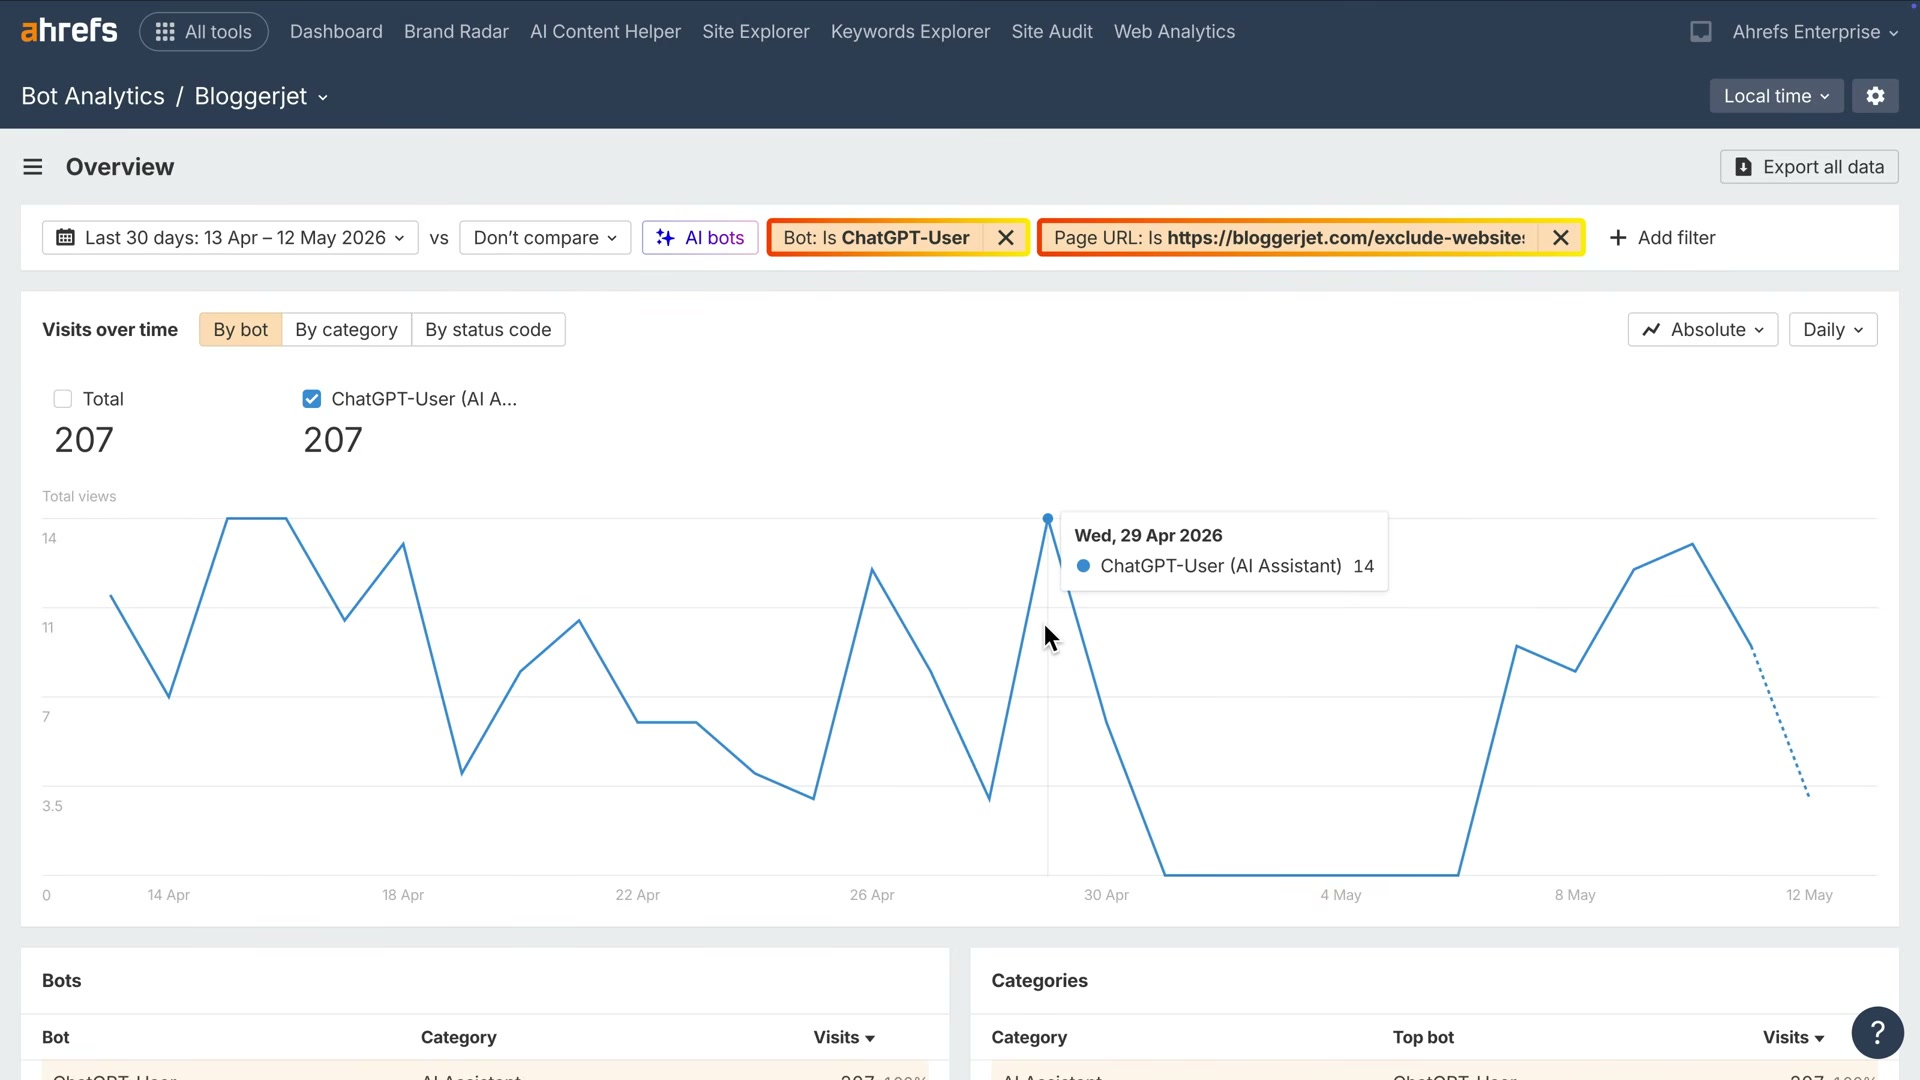Change the Local time setting
Viewport: 1920px width, 1080px height.
1776,96
